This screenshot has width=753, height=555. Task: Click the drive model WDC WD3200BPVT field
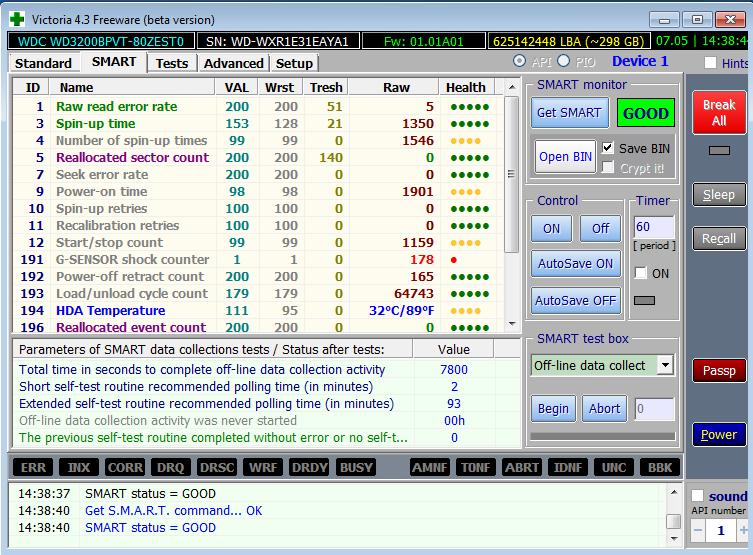(101, 41)
